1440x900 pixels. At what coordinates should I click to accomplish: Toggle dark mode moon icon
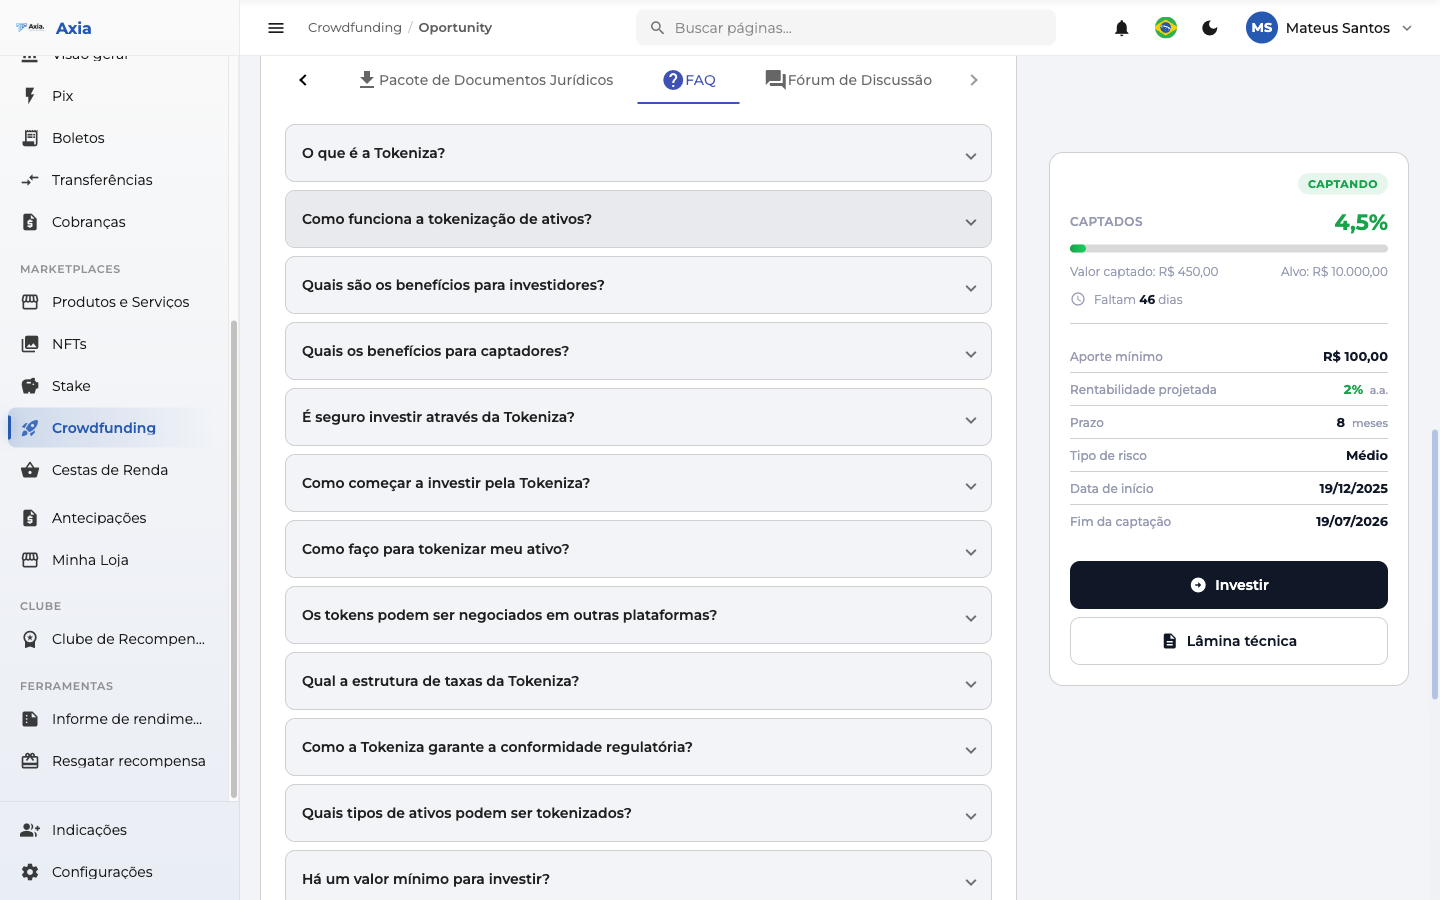1210,28
